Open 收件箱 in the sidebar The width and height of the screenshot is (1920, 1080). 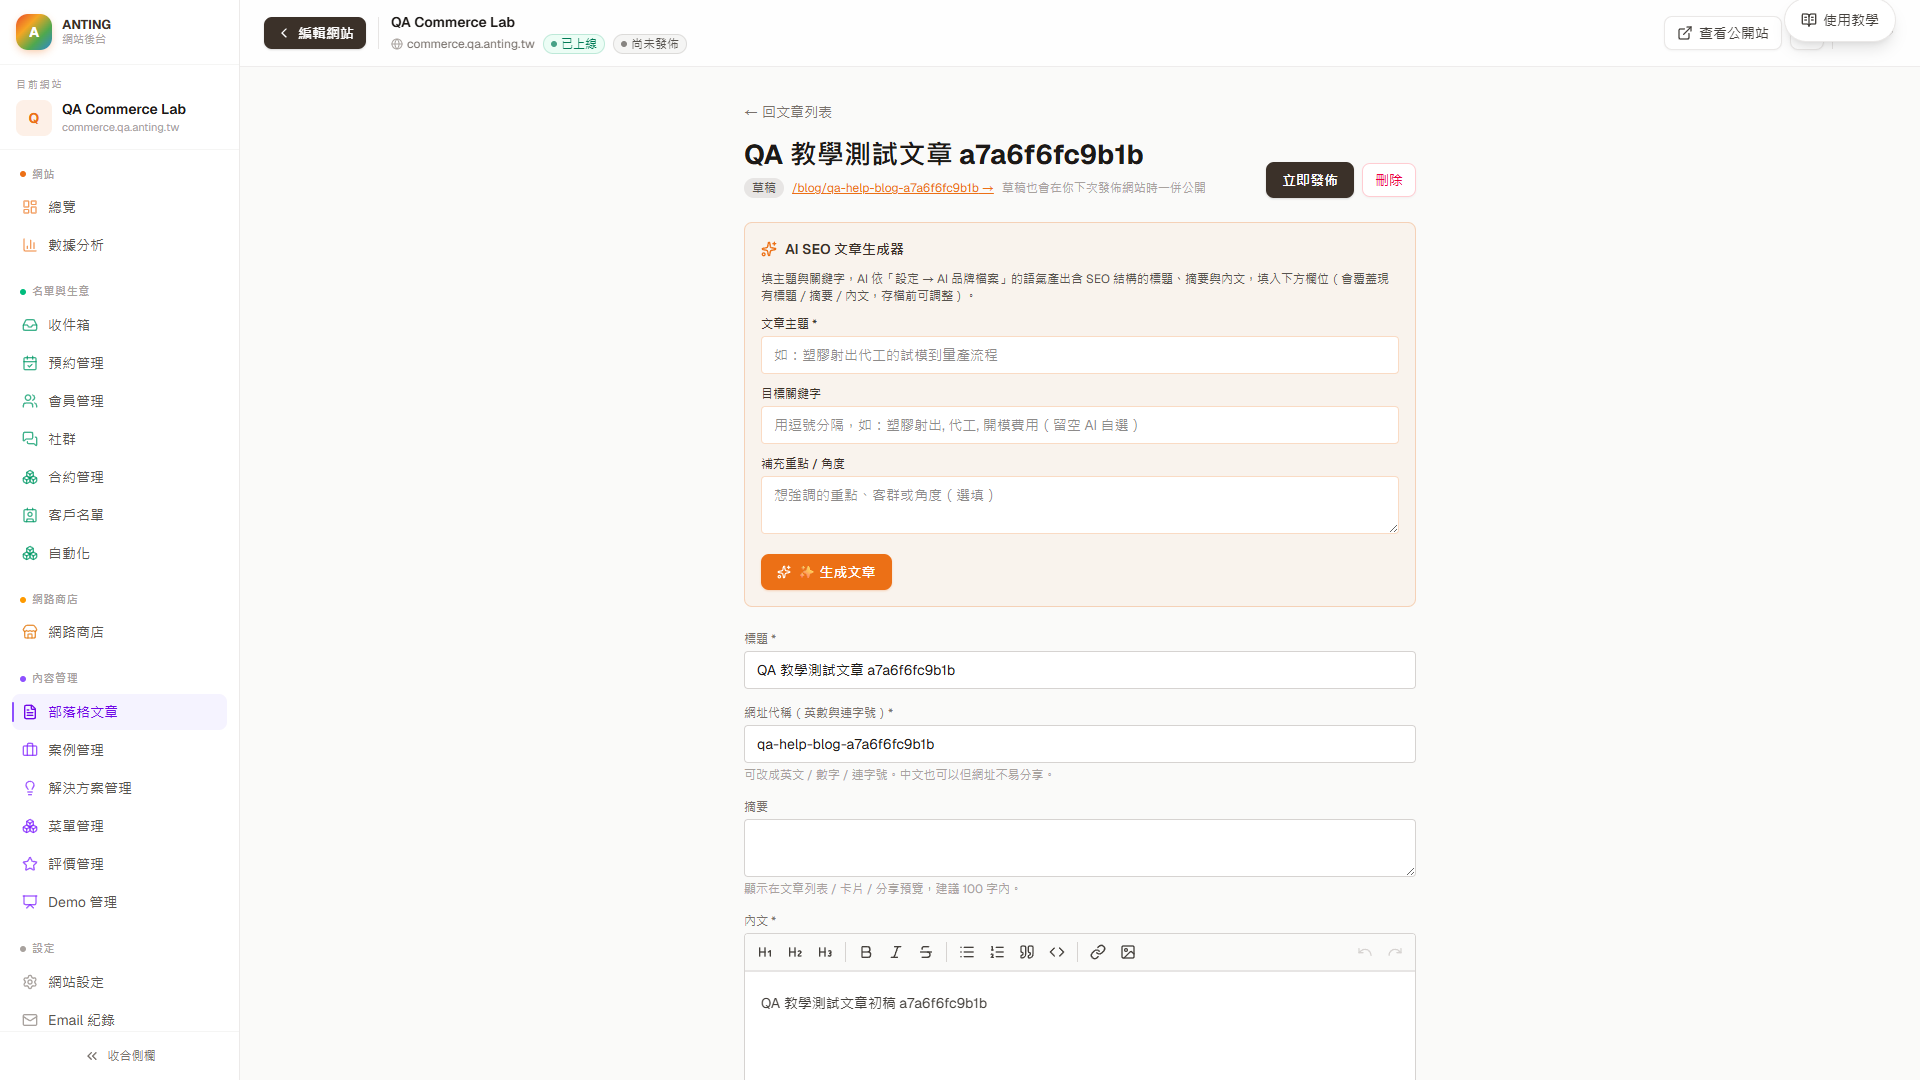click(120, 325)
